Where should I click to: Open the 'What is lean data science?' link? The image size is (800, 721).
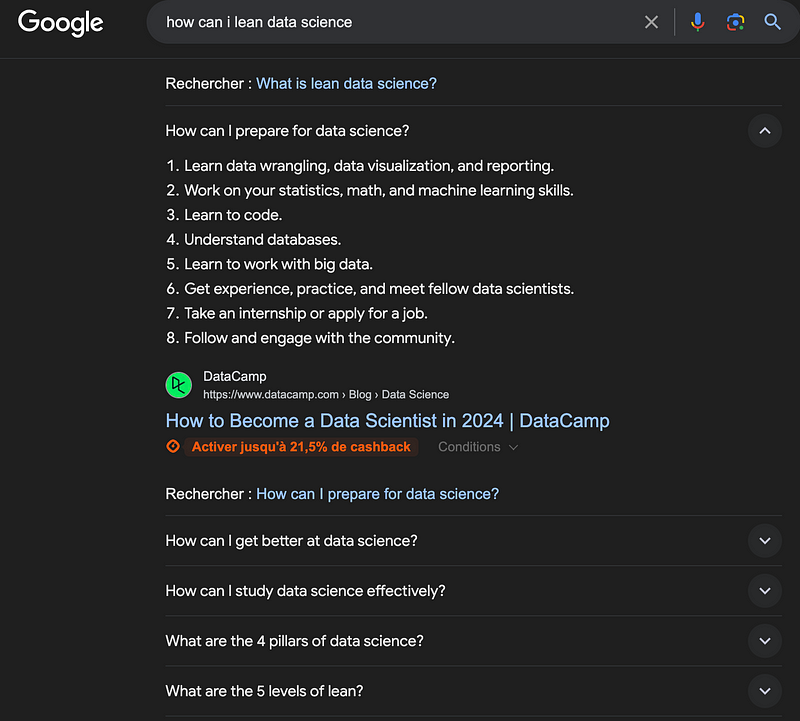click(x=346, y=83)
